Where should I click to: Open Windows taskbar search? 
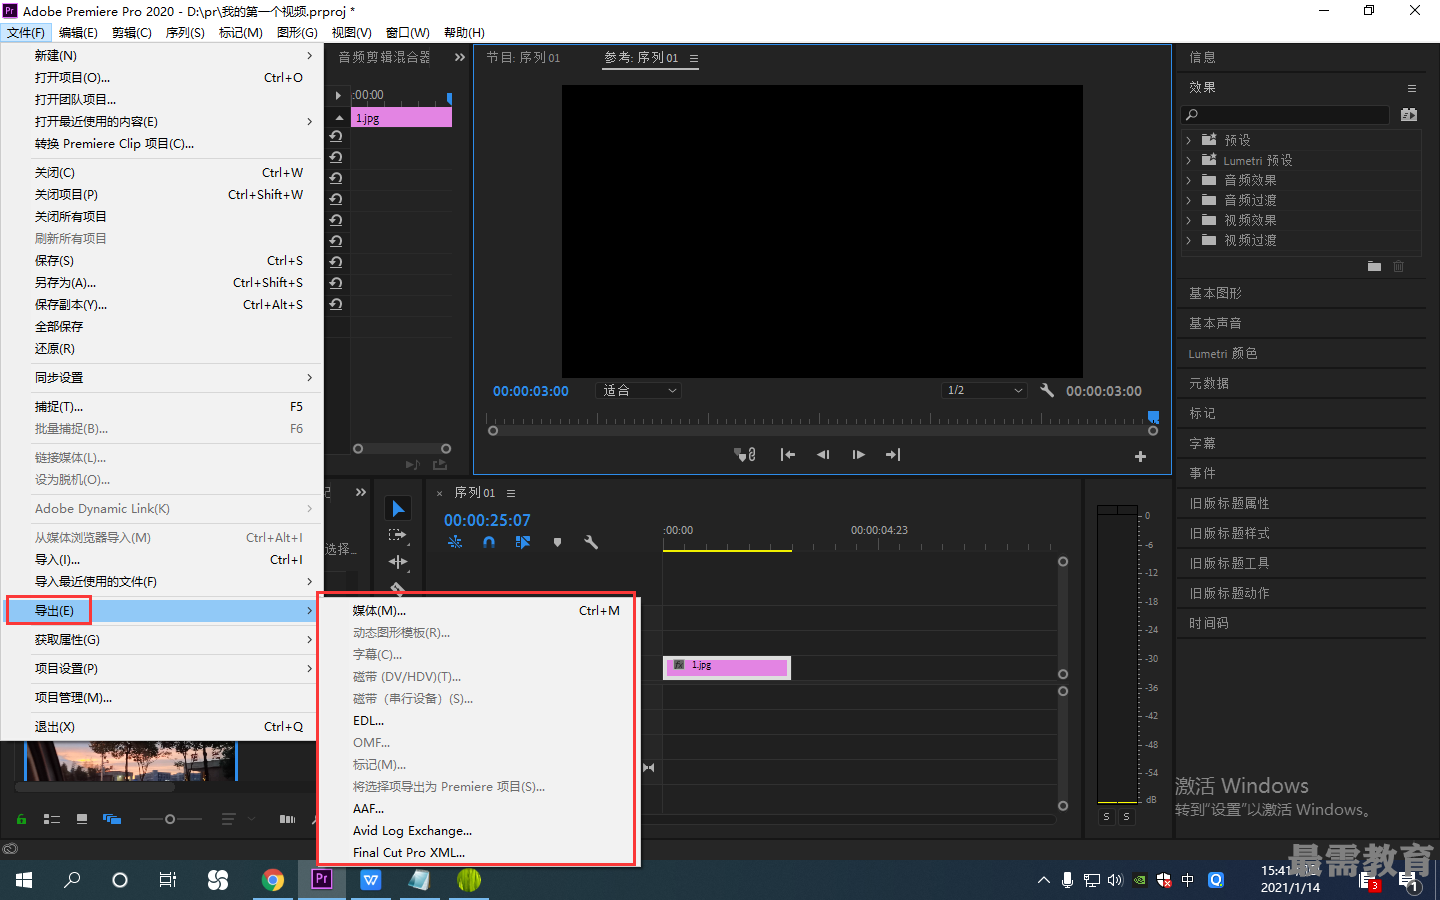point(72,880)
